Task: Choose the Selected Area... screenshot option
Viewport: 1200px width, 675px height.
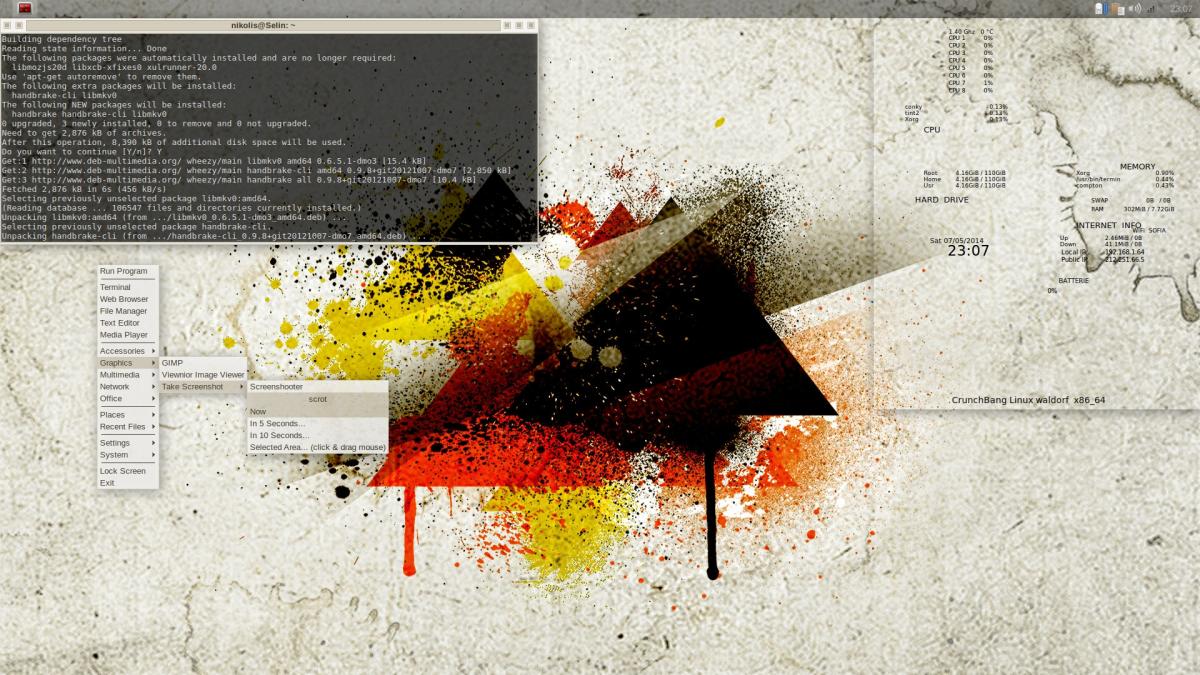Action: click(317, 448)
